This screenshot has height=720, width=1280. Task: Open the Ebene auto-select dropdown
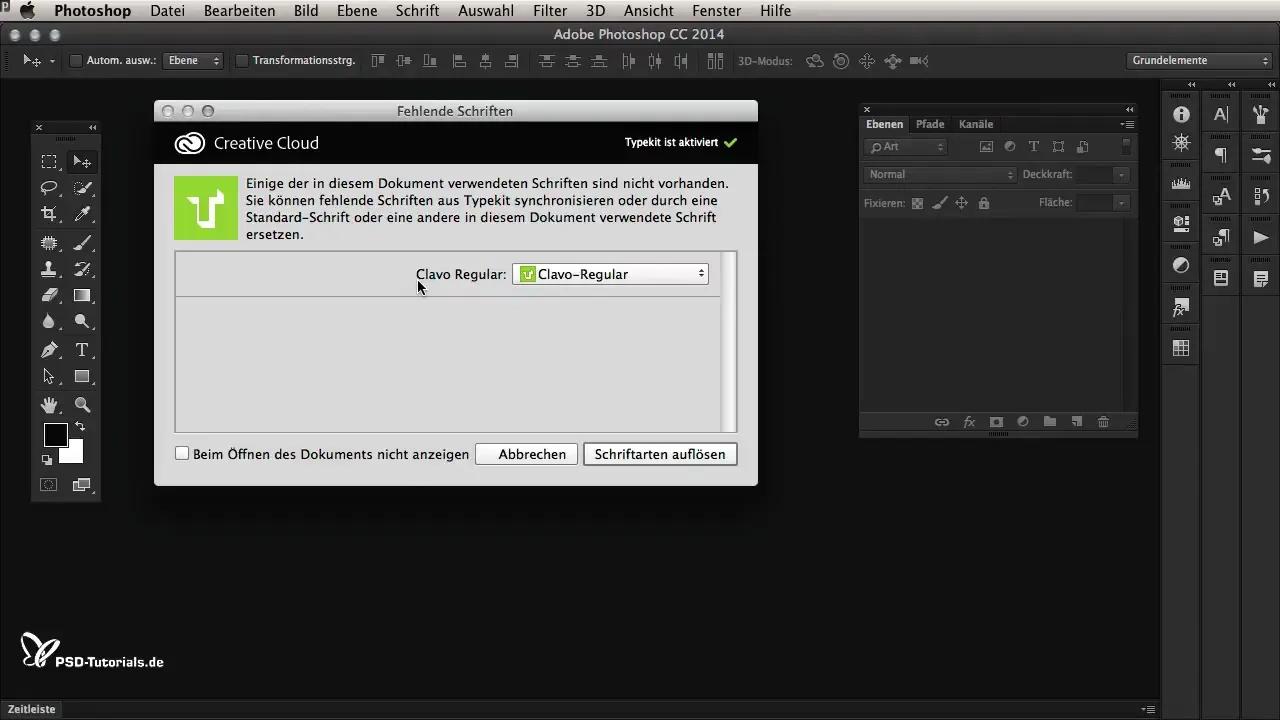click(194, 61)
